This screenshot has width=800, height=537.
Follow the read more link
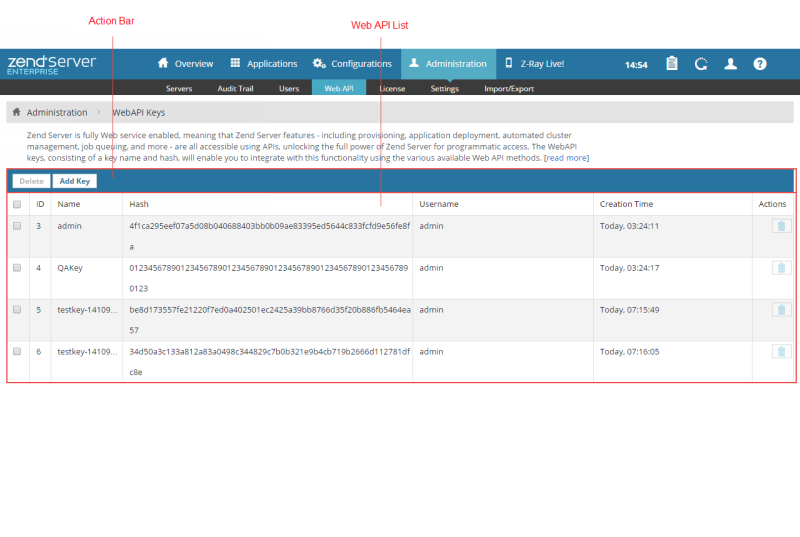pos(566,158)
